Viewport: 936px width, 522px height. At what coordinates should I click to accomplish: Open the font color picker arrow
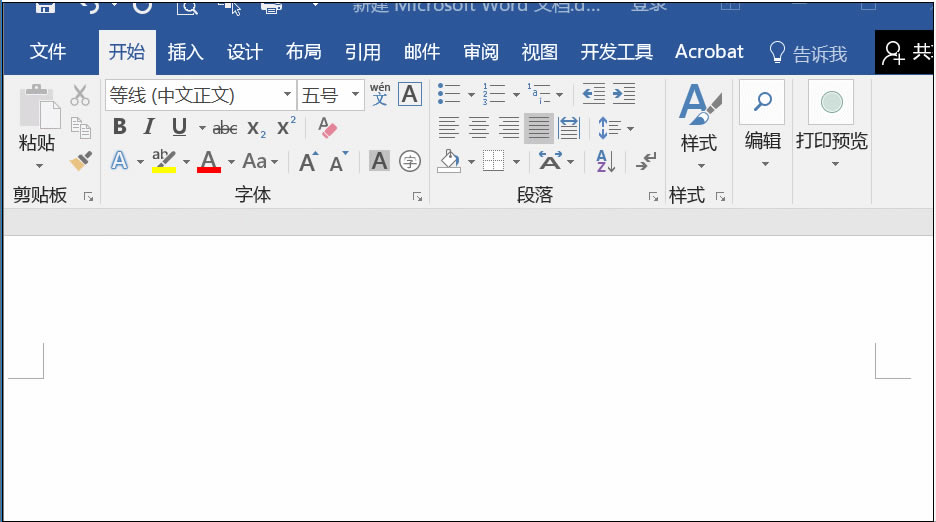(231, 161)
